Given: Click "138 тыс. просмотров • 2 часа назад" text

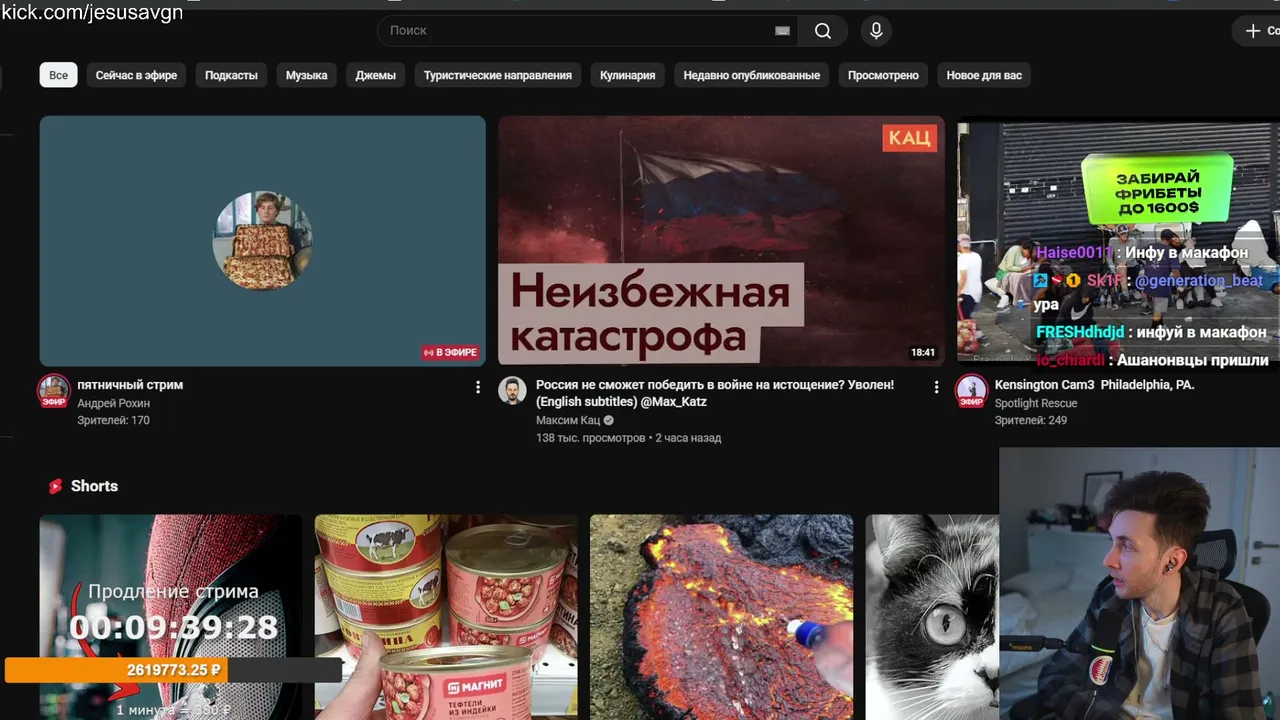Looking at the screenshot, I should [x=628, y=438].
